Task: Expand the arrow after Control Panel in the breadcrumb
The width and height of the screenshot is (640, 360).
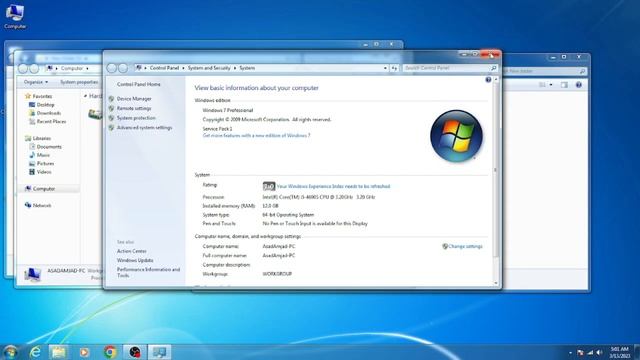Action: (x=183, y=68)
